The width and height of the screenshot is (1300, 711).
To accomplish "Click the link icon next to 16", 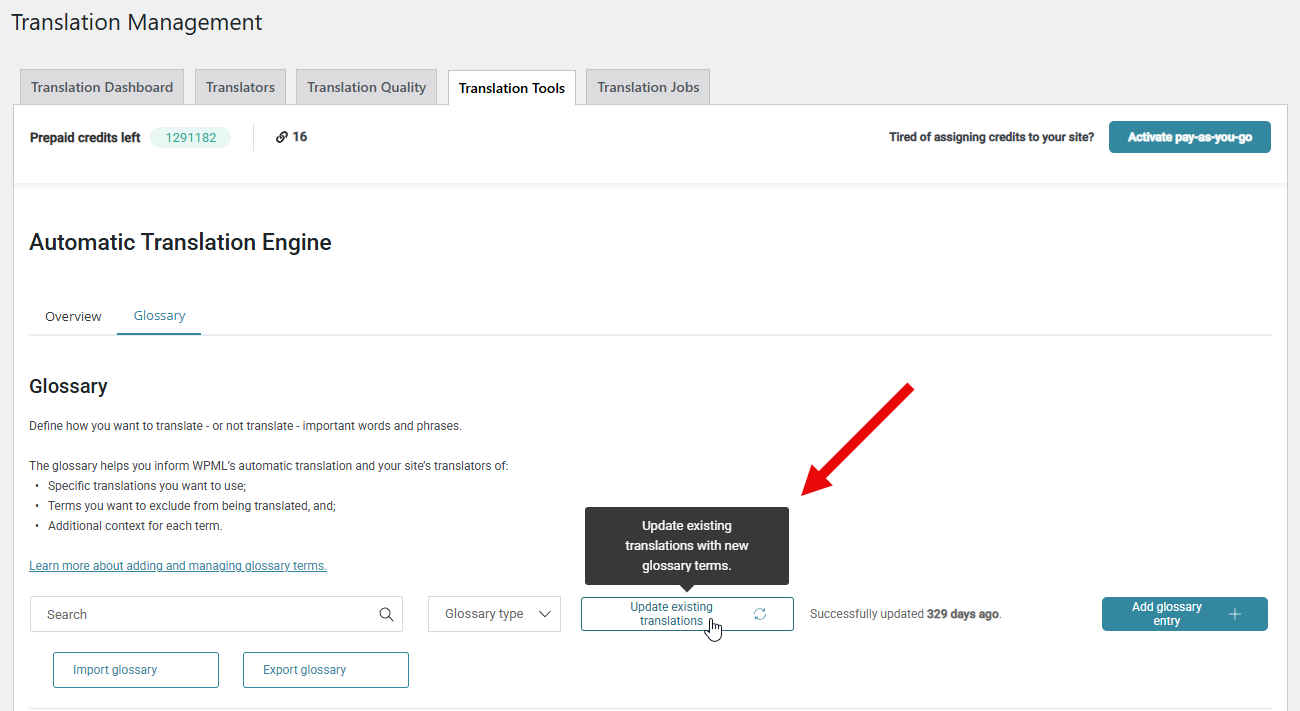I will click(x=282, y=137).
